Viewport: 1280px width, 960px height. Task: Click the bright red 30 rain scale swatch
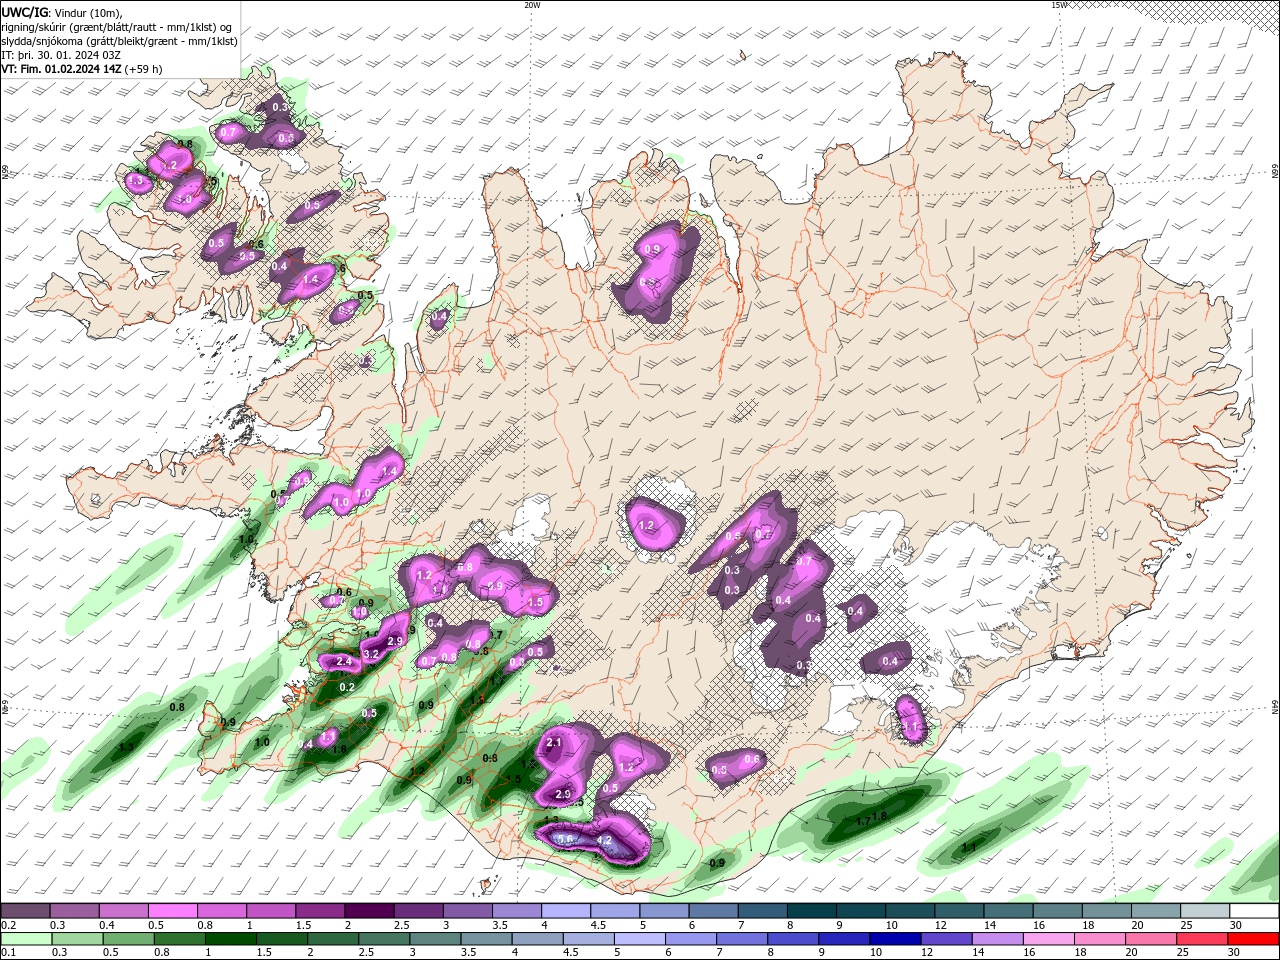(1253, 938)
